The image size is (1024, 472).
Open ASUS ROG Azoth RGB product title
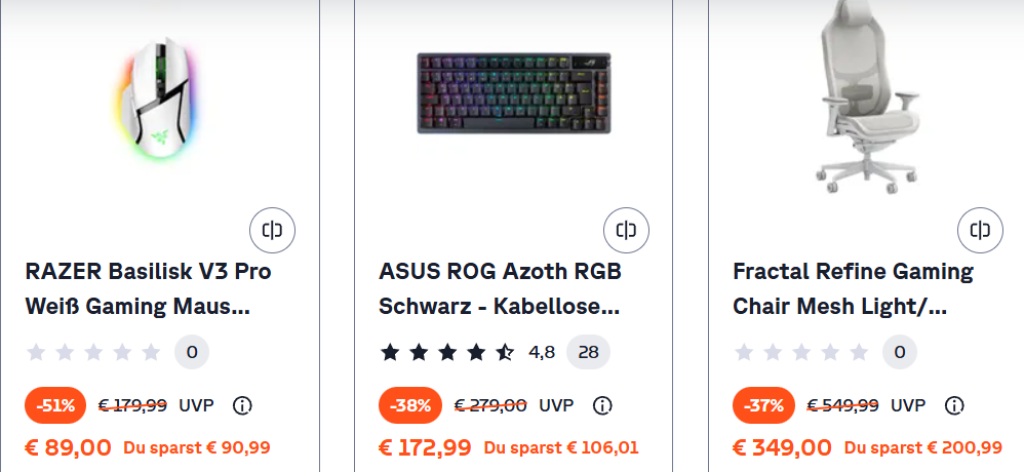pyautogui.click(x=500, y=288)
